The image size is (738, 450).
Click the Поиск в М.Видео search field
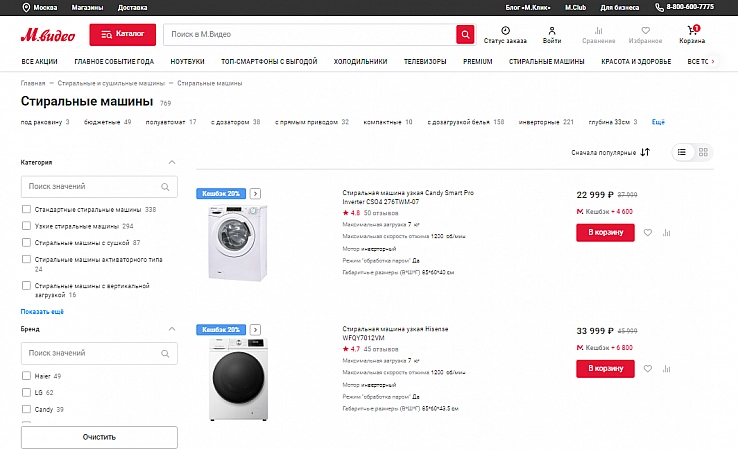click(x=310, y=34)
